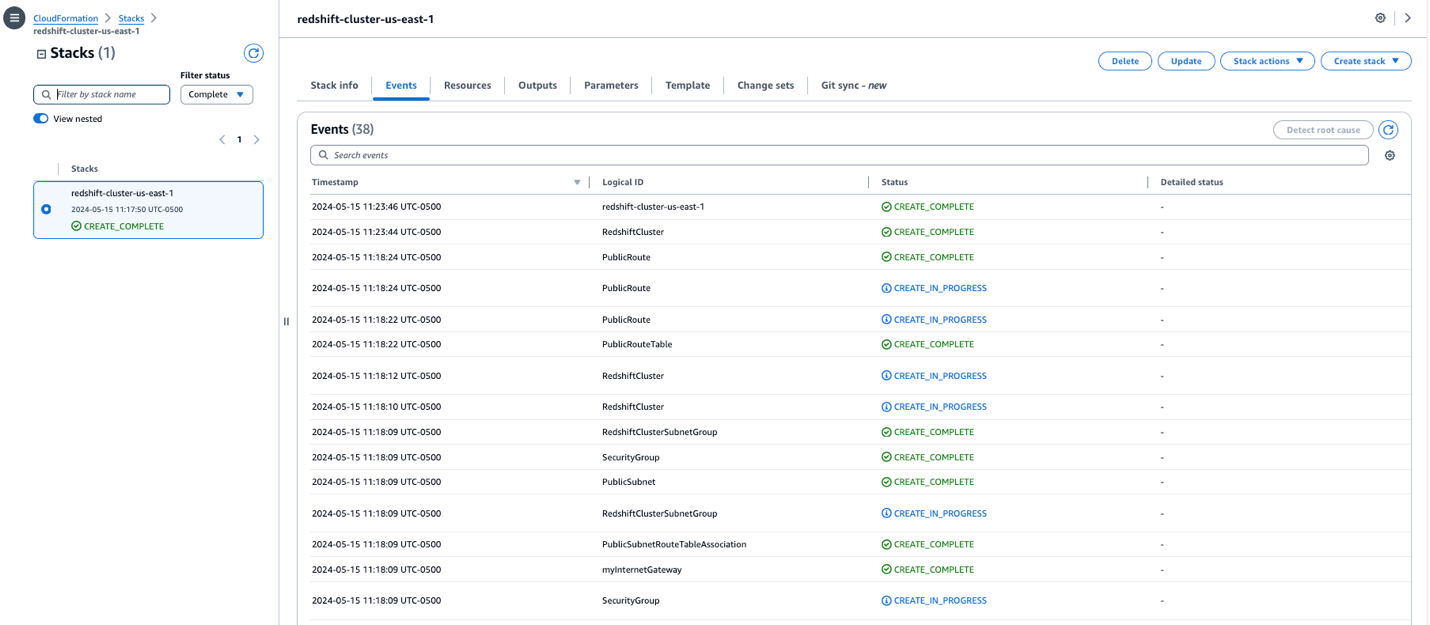Open the Outputs tab
This screenshot has height=625, width=1430.
click(537, 85)
